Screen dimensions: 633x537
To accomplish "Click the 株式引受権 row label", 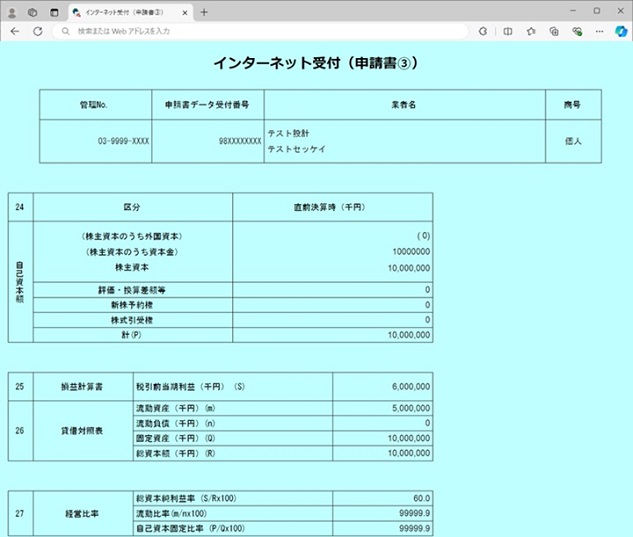I will tap(132, 320).
